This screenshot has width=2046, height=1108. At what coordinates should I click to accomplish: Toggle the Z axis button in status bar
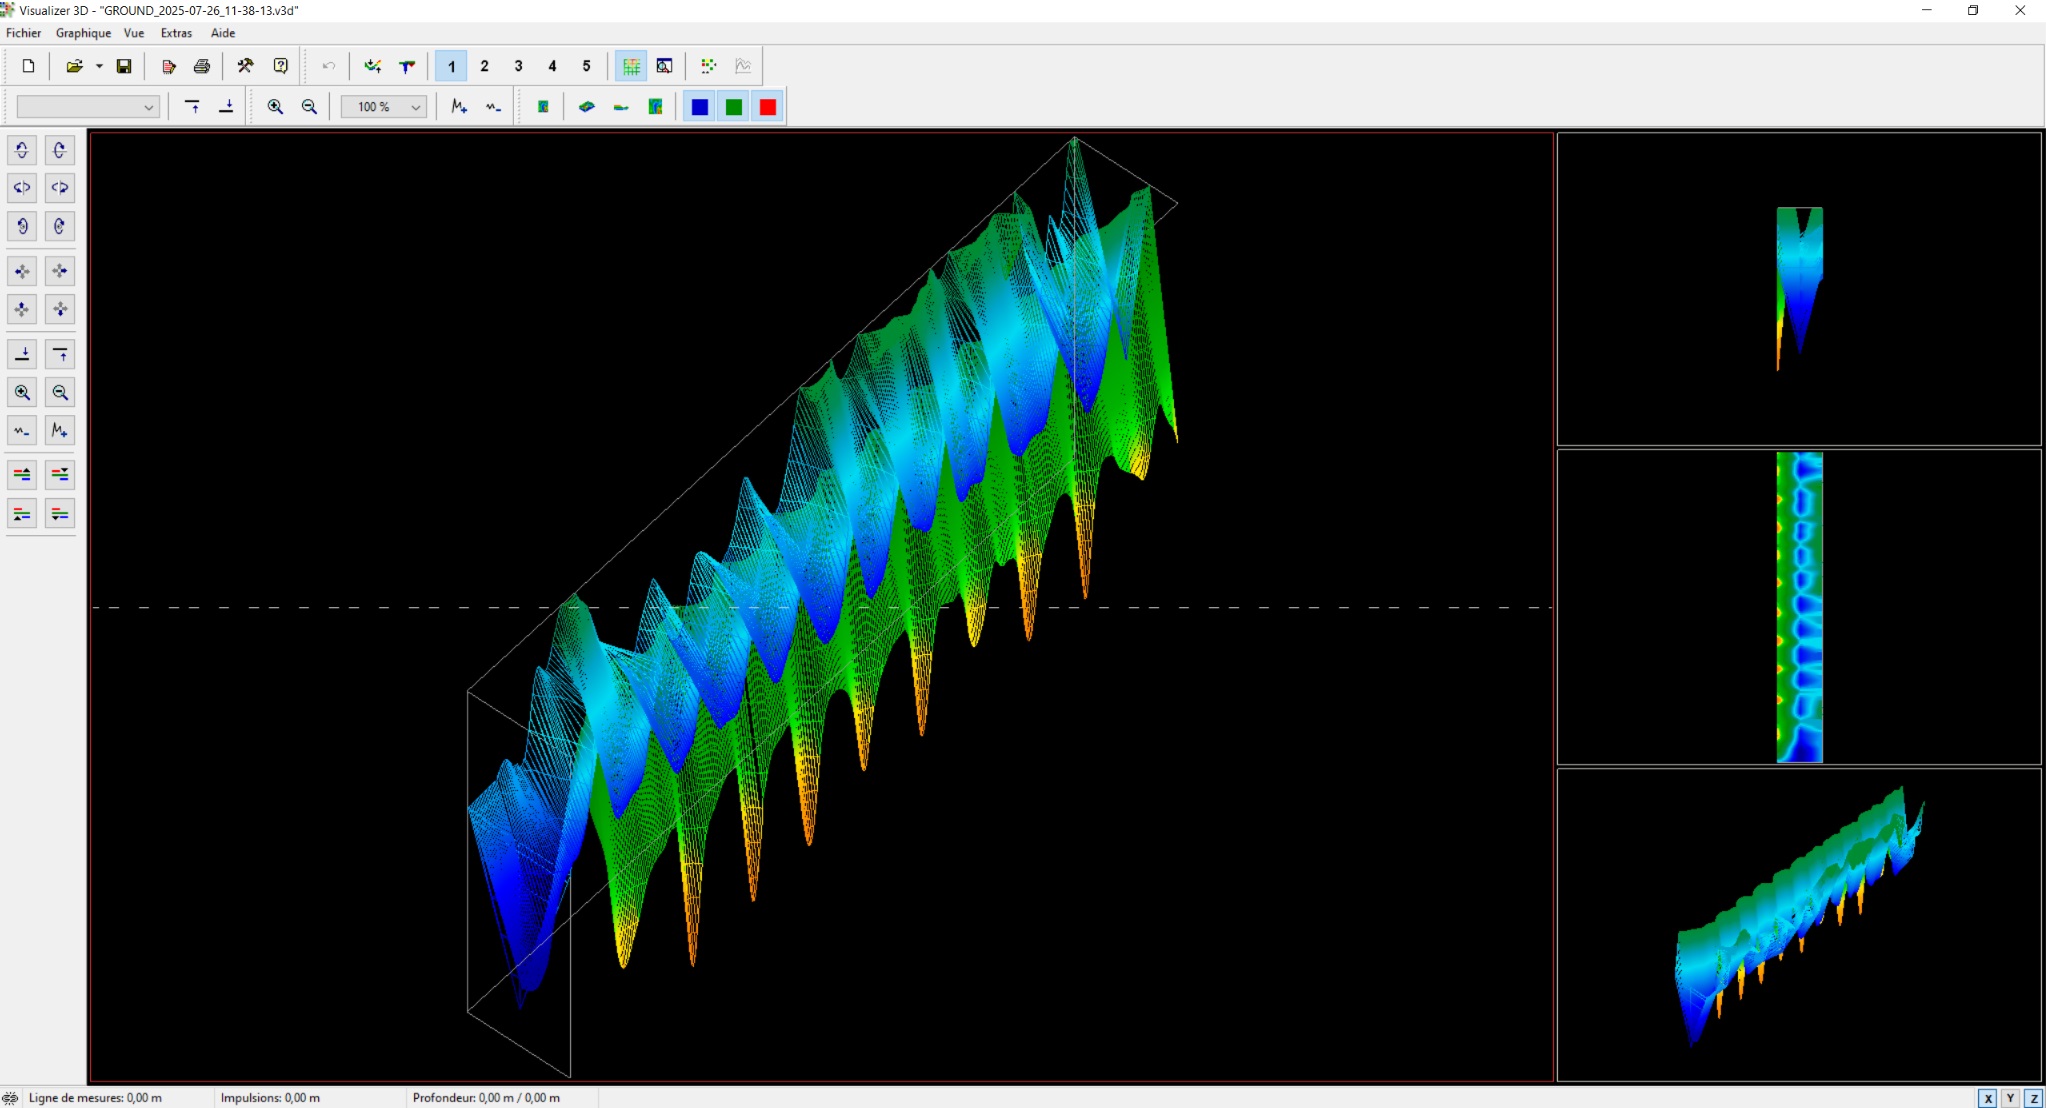point(2034,1098)
